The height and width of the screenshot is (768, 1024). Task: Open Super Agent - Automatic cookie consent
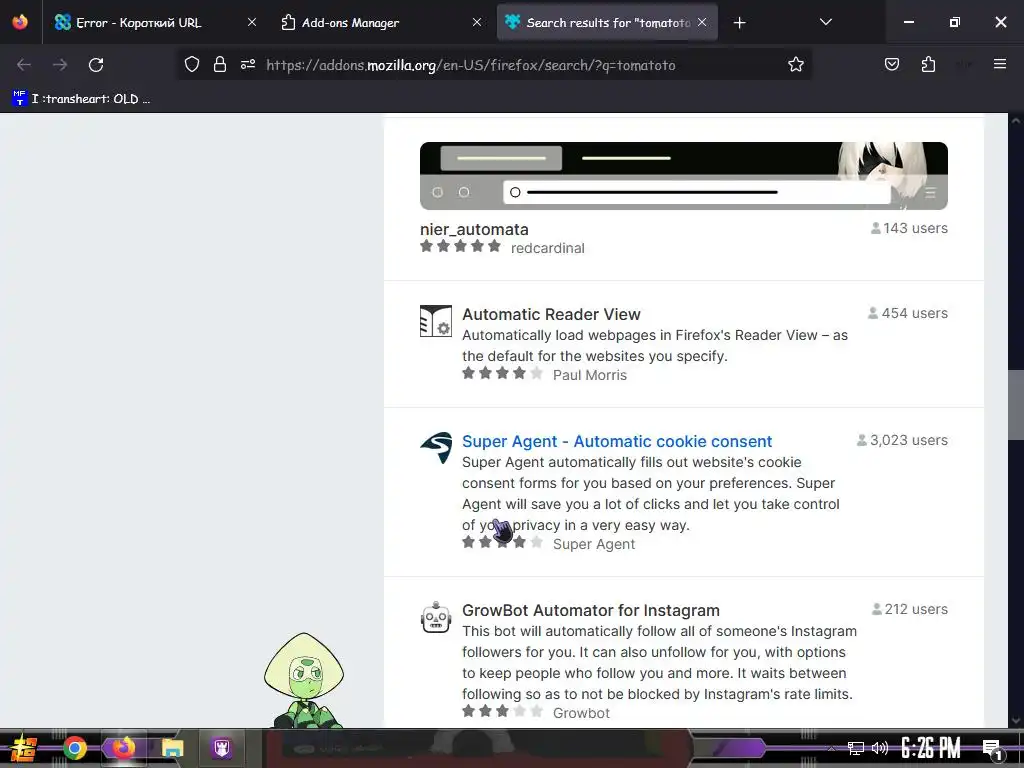pos(617,441)
